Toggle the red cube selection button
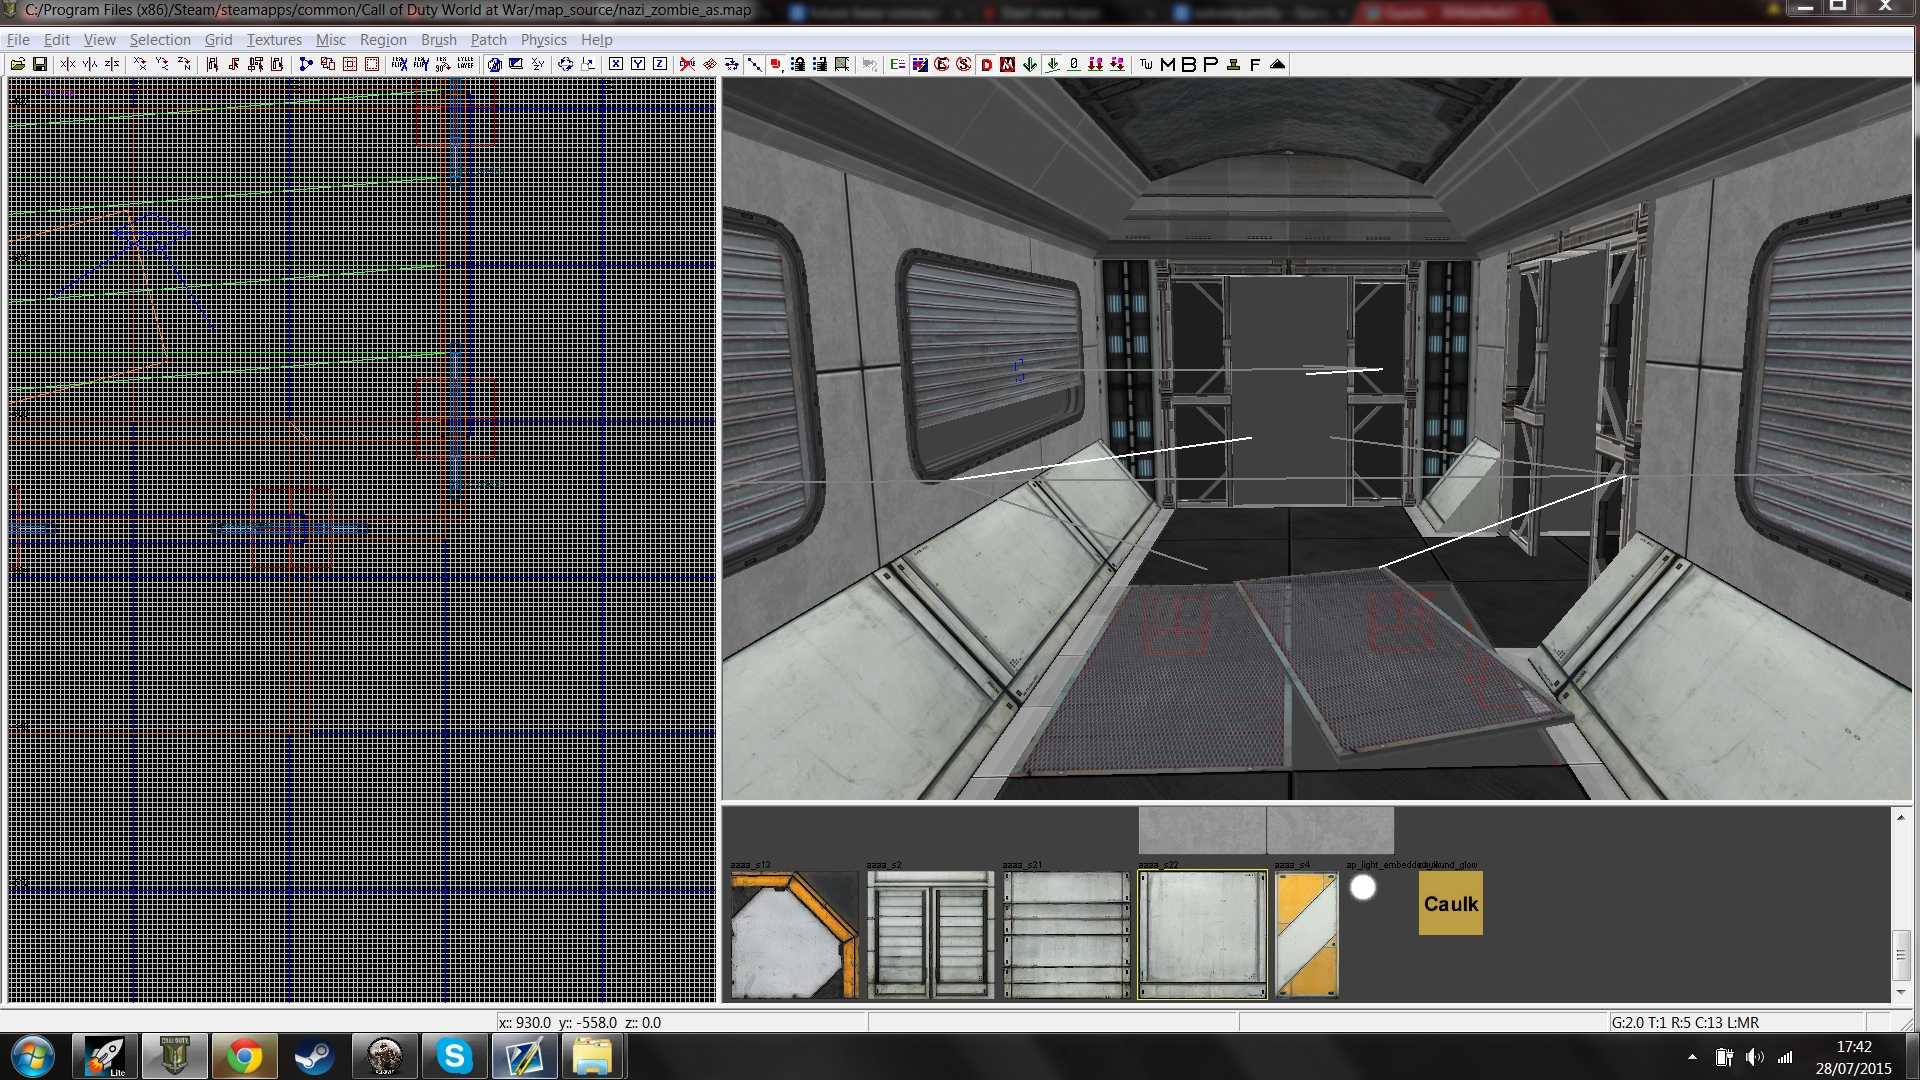Image resolution: width=1920 pixels, height=1080 pixels. pos(777,64)
